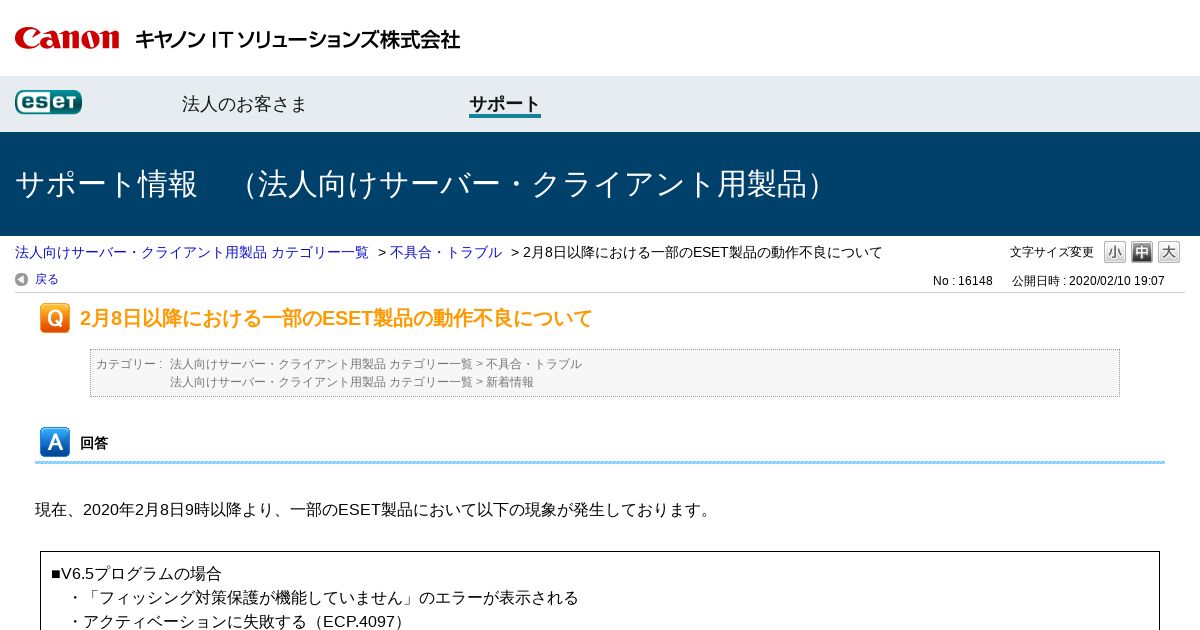Click キヤノンITソリューションズ株式会社 company name
Screen dimensions: 1200x630
(297, 40)
